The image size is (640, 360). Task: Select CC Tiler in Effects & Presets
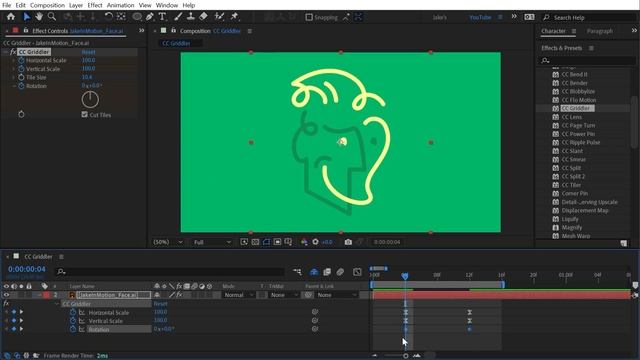click(x=571, y=185)
